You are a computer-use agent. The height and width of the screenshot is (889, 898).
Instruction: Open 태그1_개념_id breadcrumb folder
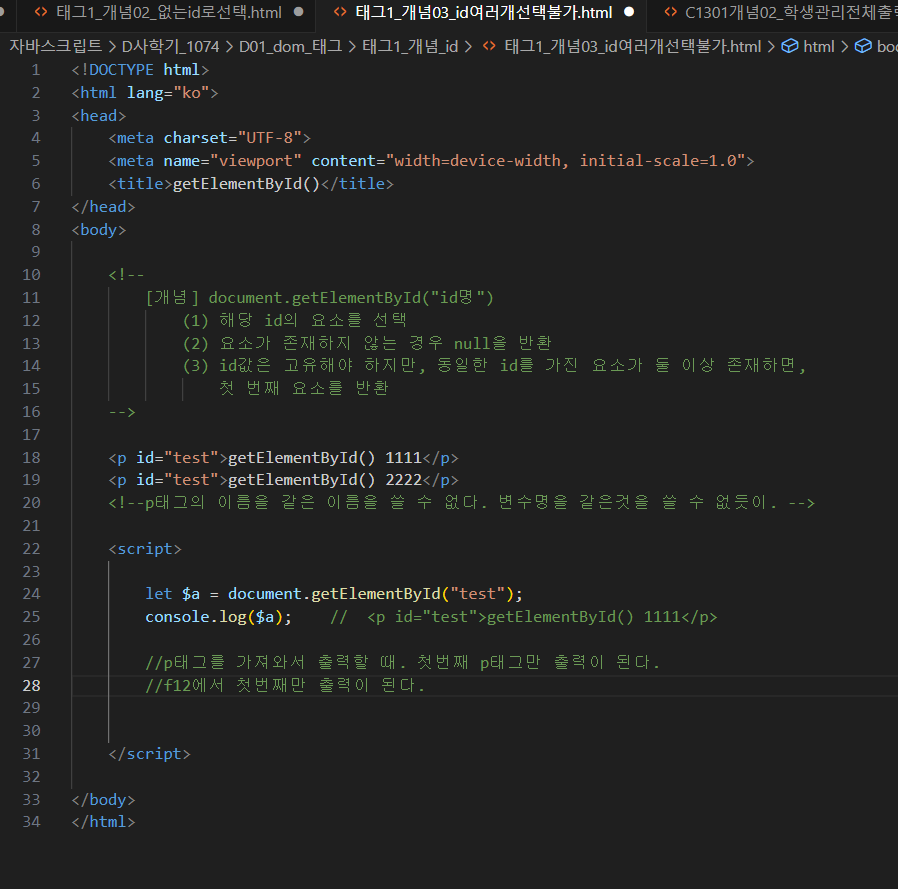[x=410, y=46]
